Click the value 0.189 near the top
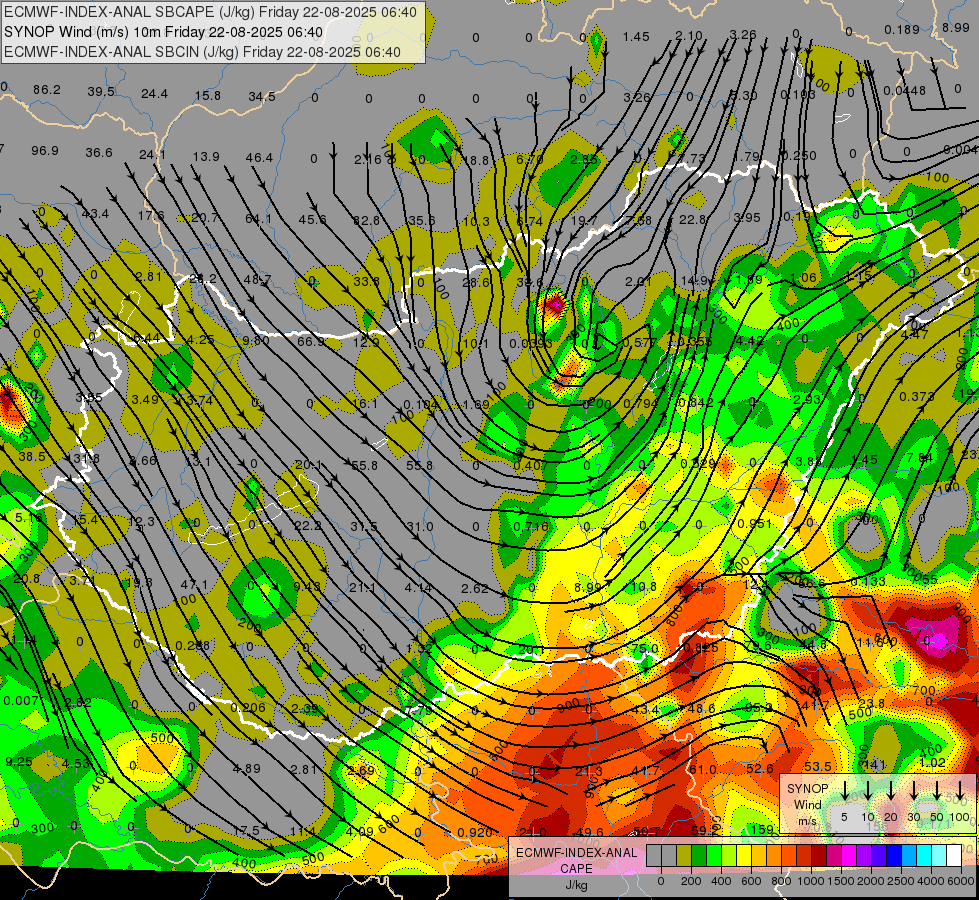The image size is (979, 900). click(902, 29)
